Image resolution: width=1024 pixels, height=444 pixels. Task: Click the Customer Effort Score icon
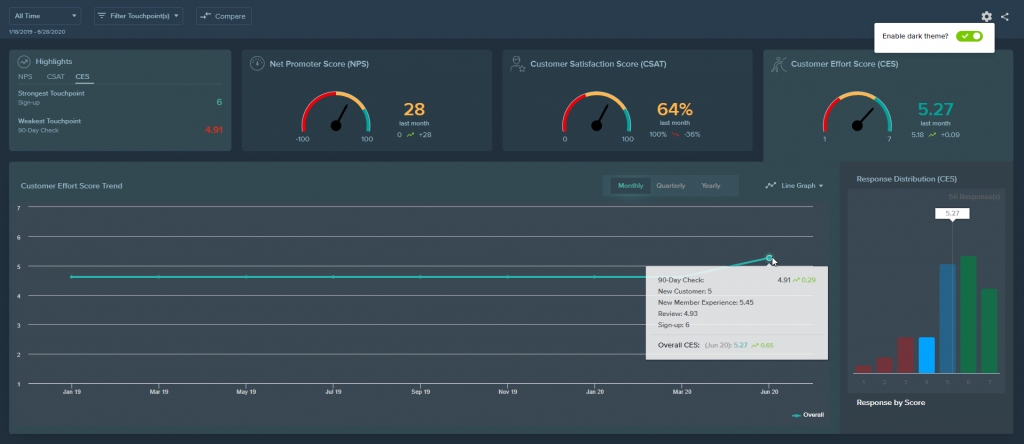click(x=778, y=64)
